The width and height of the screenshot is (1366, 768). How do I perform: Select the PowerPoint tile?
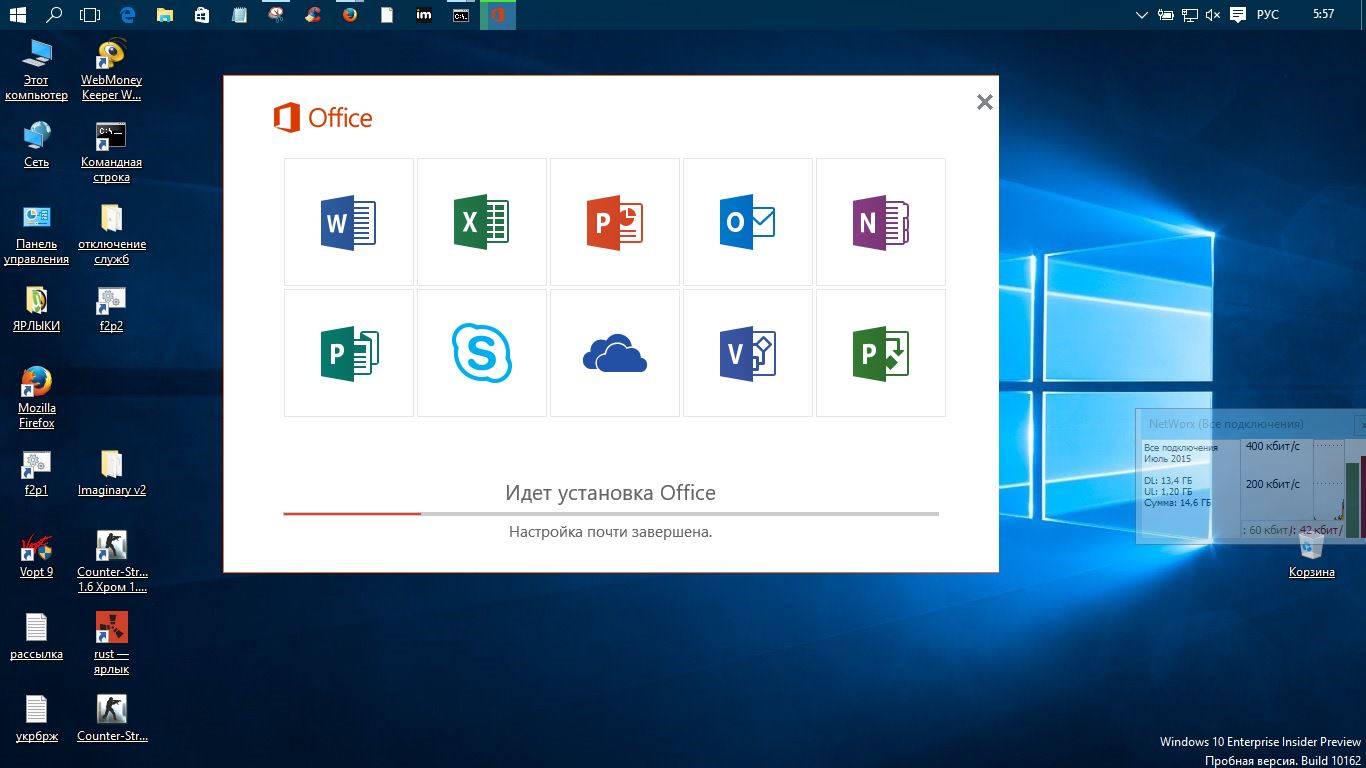click(x=614, y=222)
